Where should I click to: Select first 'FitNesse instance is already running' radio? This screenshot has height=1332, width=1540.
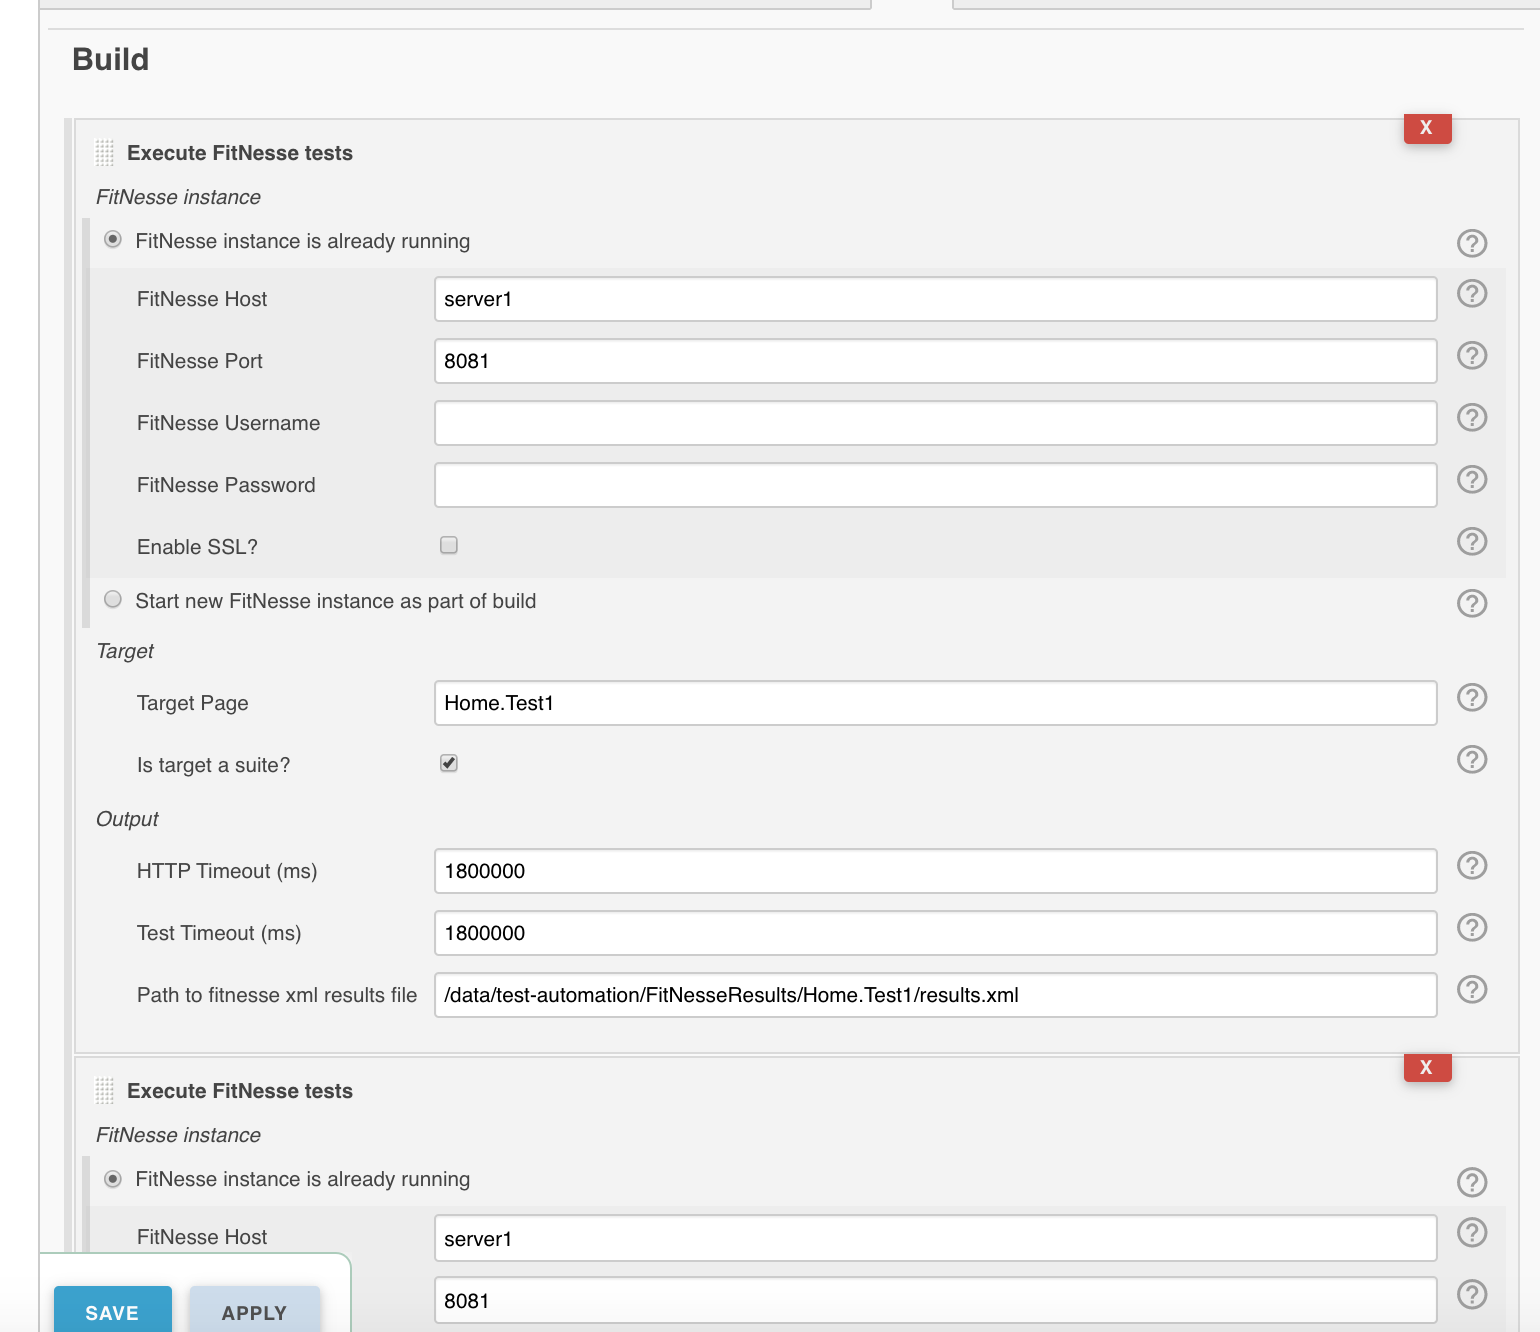(113, 240)
